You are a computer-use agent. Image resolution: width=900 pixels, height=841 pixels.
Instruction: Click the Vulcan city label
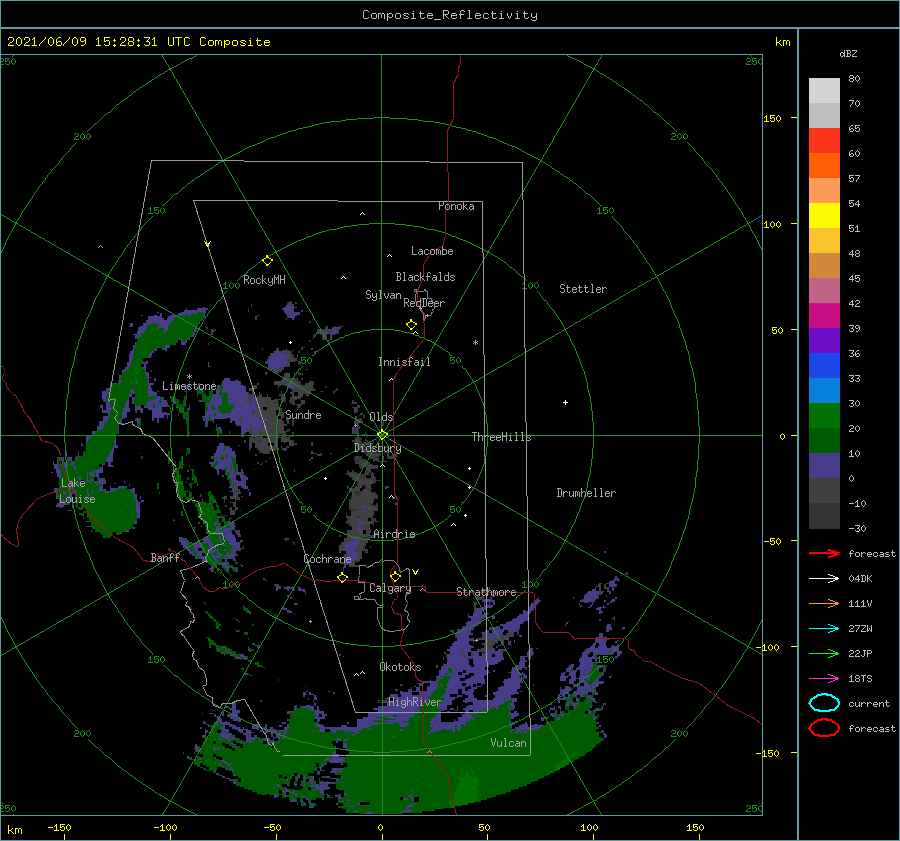(x=508, y=743)
